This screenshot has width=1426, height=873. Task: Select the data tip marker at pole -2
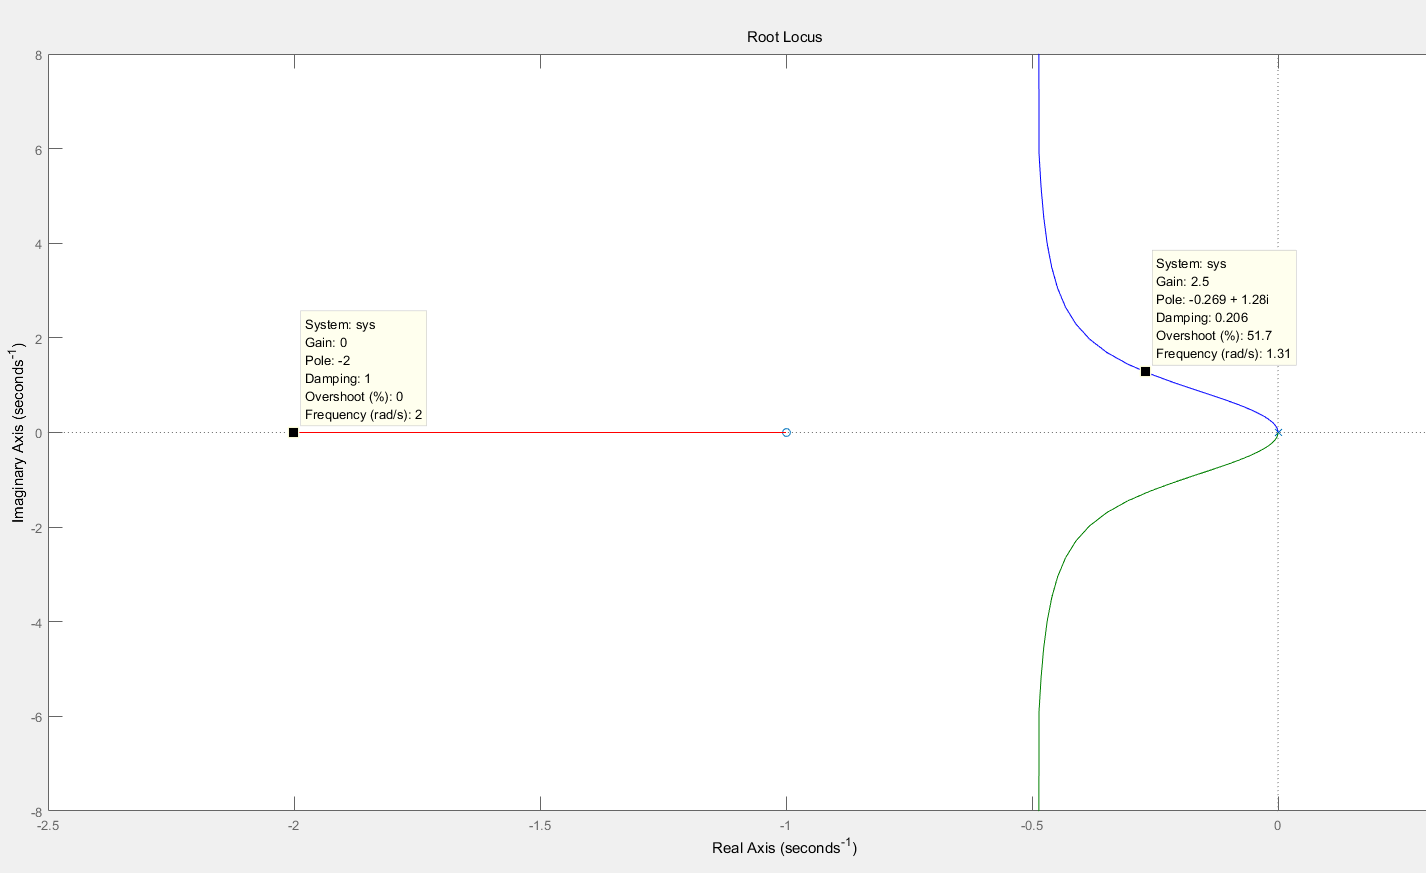[x=293, y=432]
